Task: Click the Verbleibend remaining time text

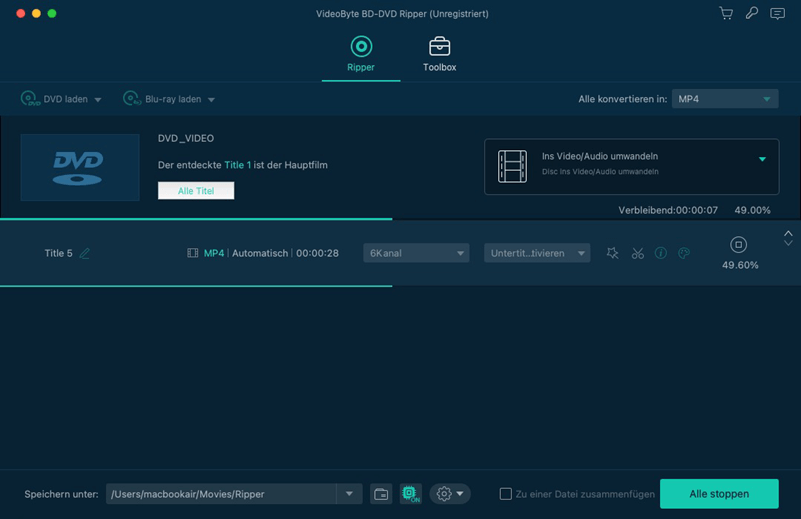Action: click(668, 210)
